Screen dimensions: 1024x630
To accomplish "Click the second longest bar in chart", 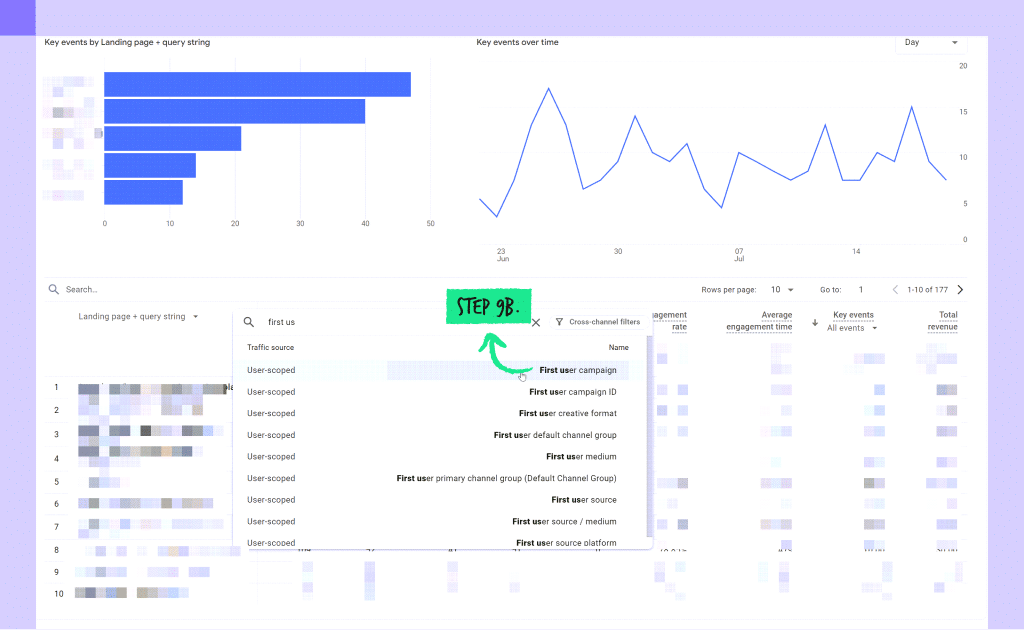I will coord(234,111).
